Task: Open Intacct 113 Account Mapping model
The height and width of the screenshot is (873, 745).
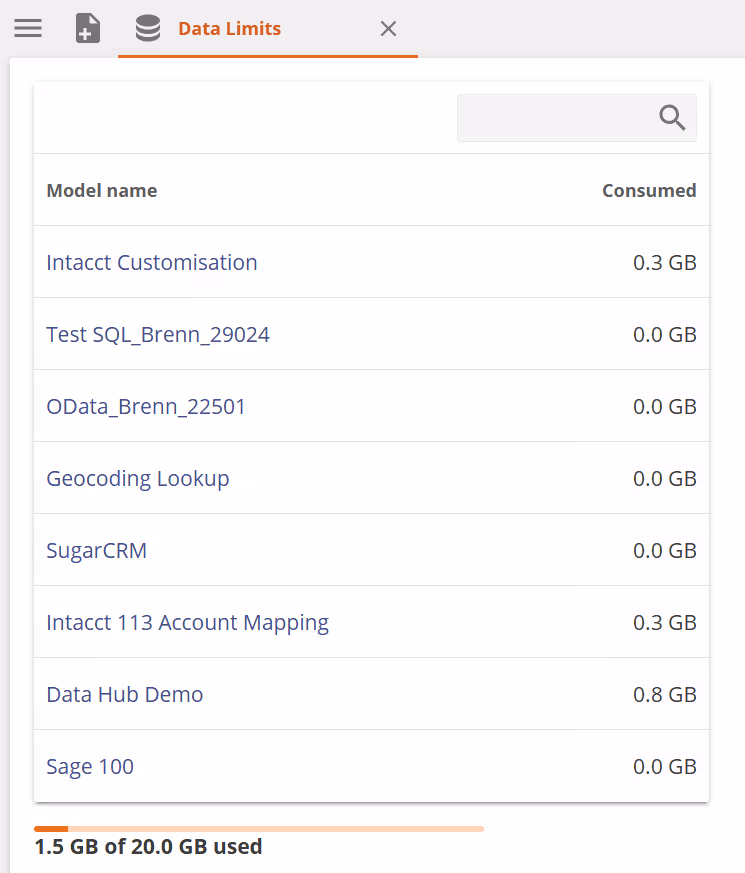Action: pos(188,622)
